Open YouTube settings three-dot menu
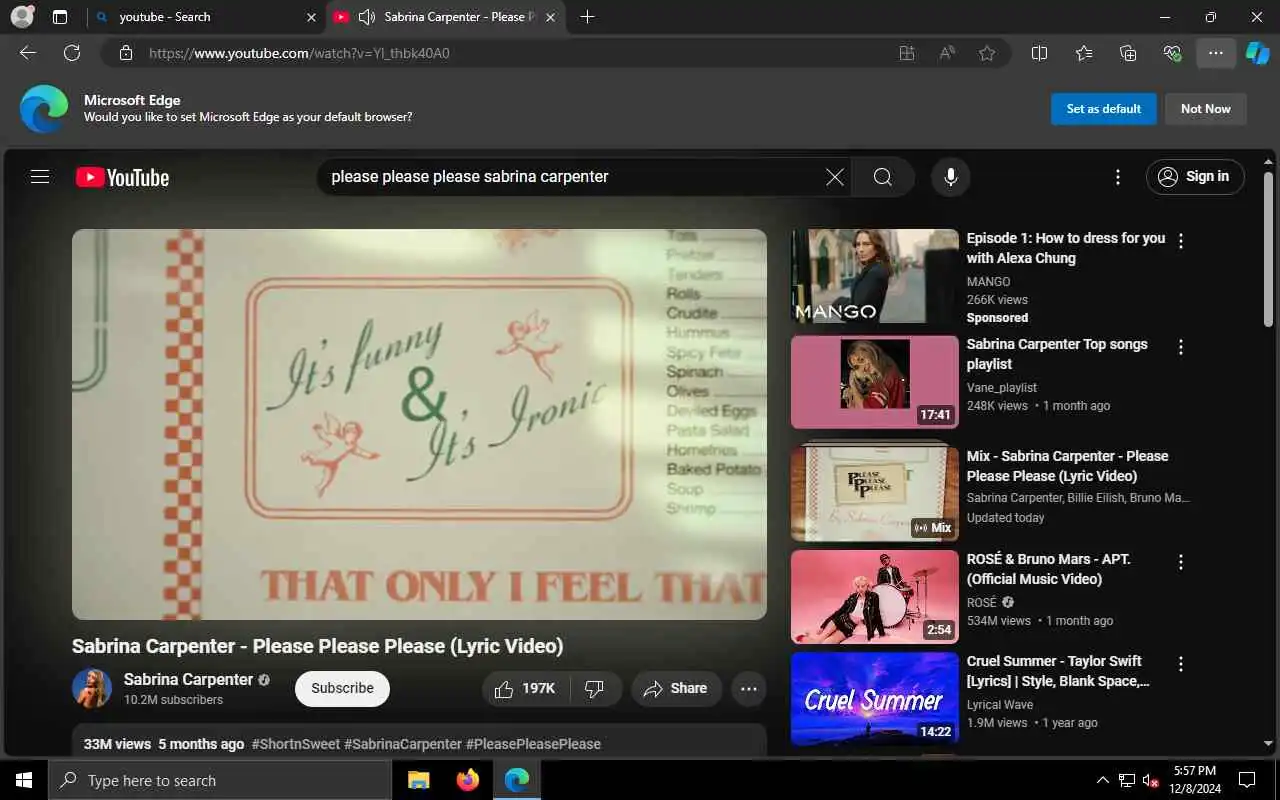This screenshot has width=1280, height=800. (1117, 177)
